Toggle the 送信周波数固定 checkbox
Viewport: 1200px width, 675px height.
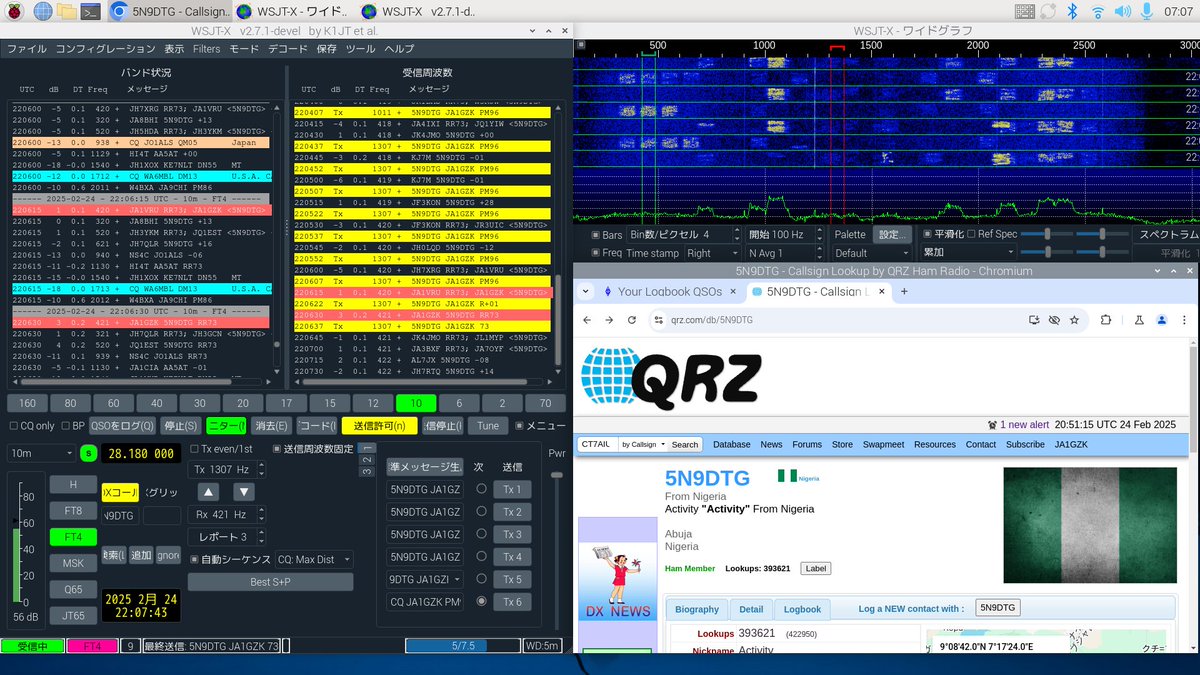click(277, 449)
